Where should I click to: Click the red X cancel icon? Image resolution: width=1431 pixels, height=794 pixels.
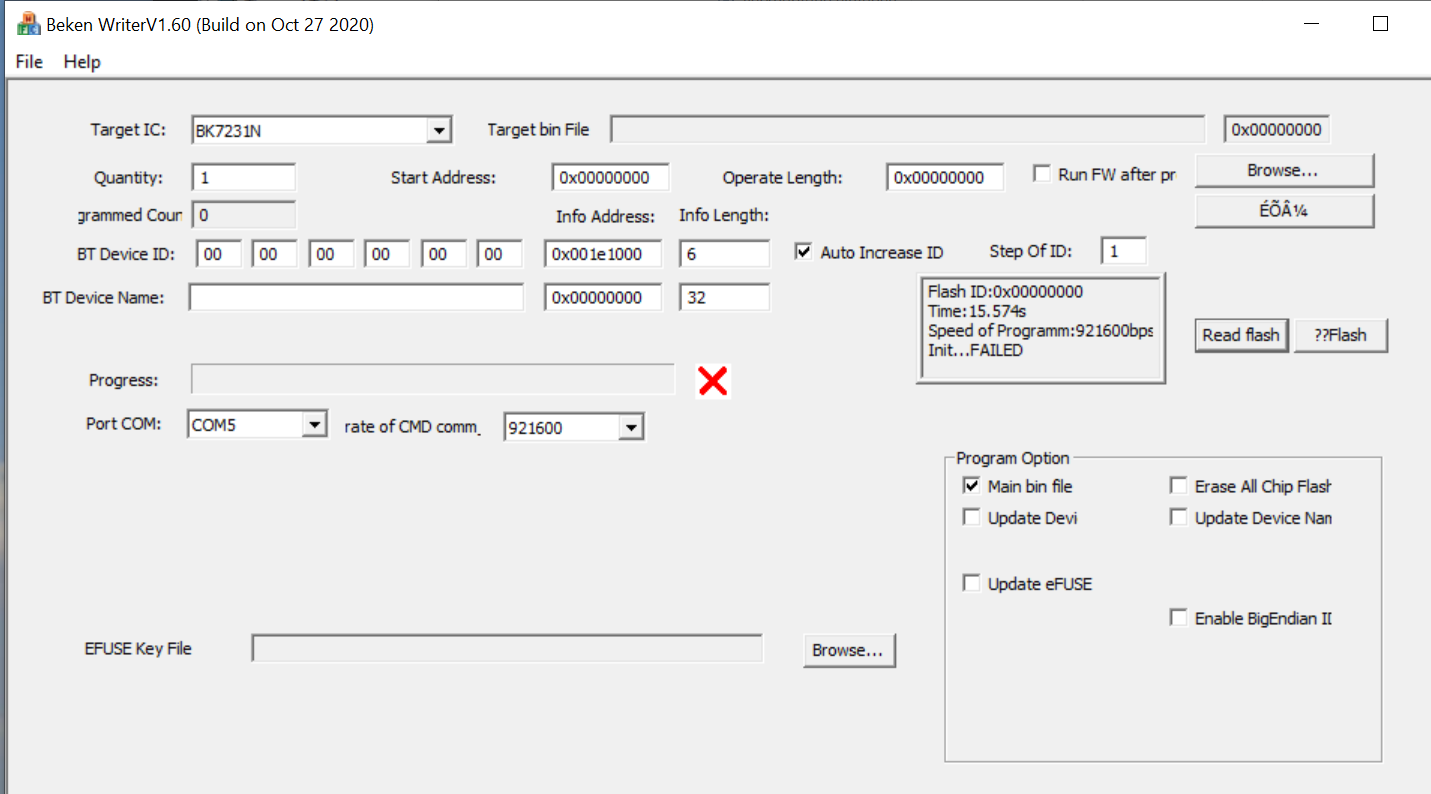click(711, 380)
